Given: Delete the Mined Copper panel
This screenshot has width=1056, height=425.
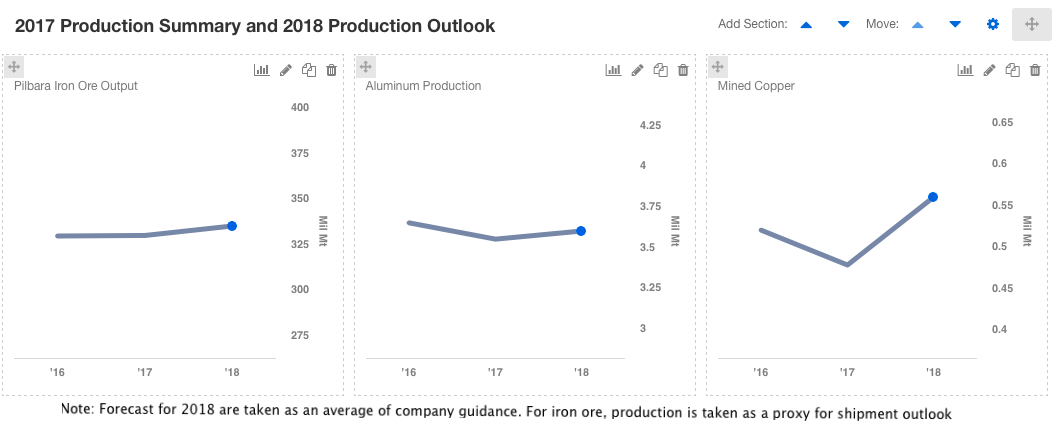Looking at the screenshot, I should pyautogui.click(x=1035, y=70).
